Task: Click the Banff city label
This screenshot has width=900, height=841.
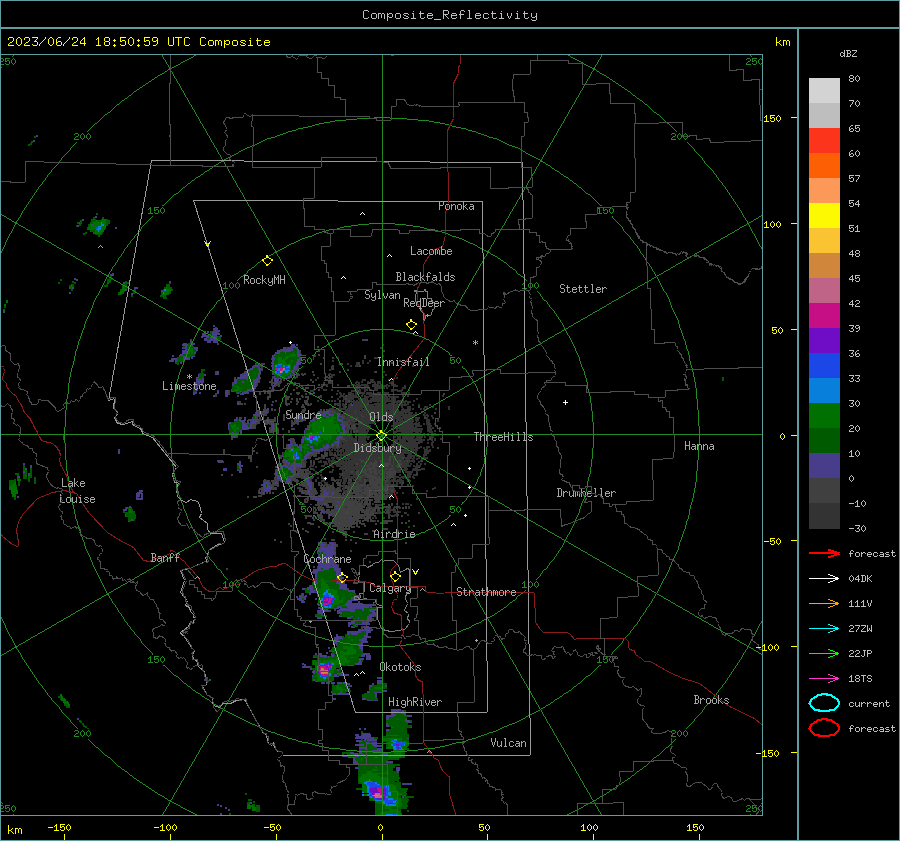Action: click(x=165, y=557)
